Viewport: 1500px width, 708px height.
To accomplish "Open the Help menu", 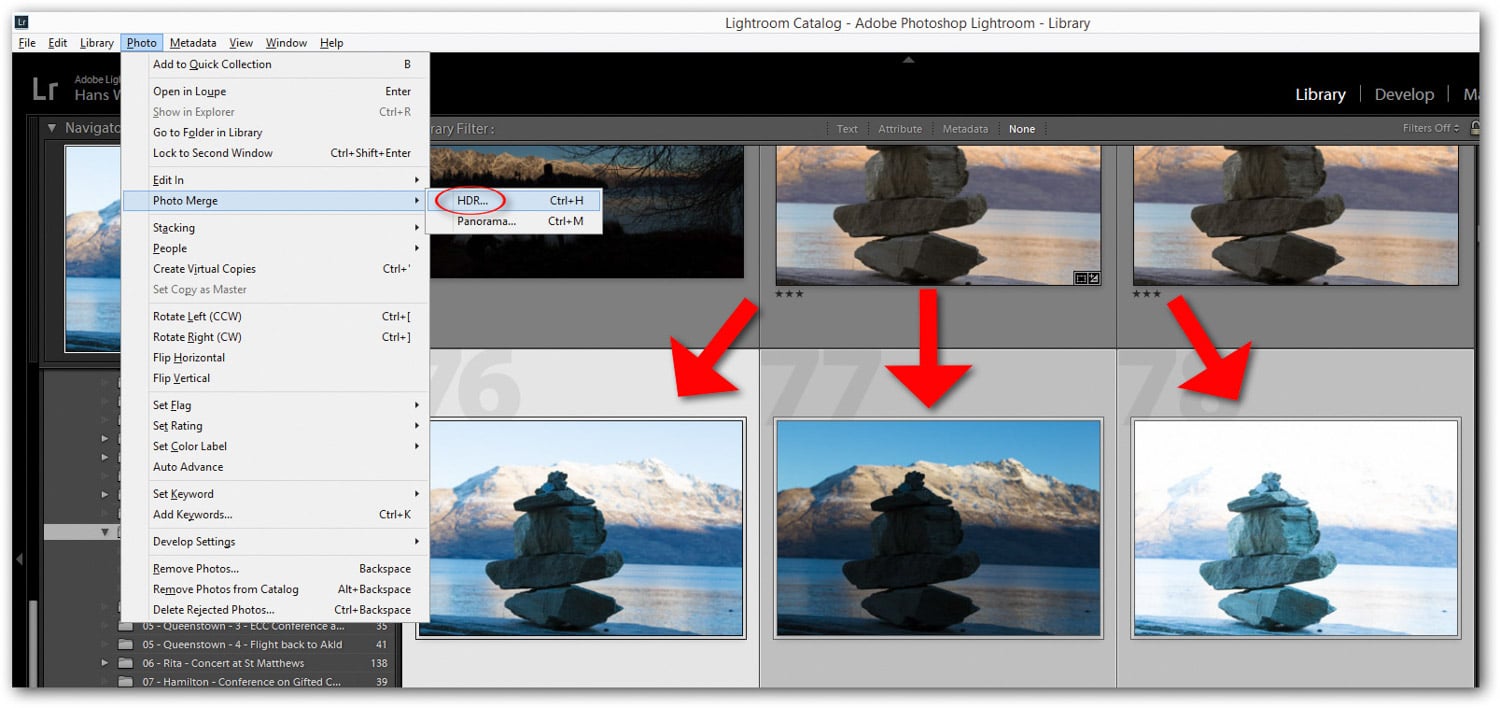I will click(332, 43).
